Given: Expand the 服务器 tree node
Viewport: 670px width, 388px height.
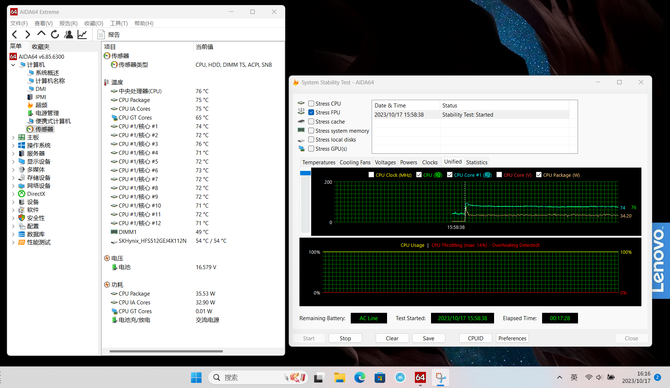Looking at the screenshot, I should [x=13, y=153].
